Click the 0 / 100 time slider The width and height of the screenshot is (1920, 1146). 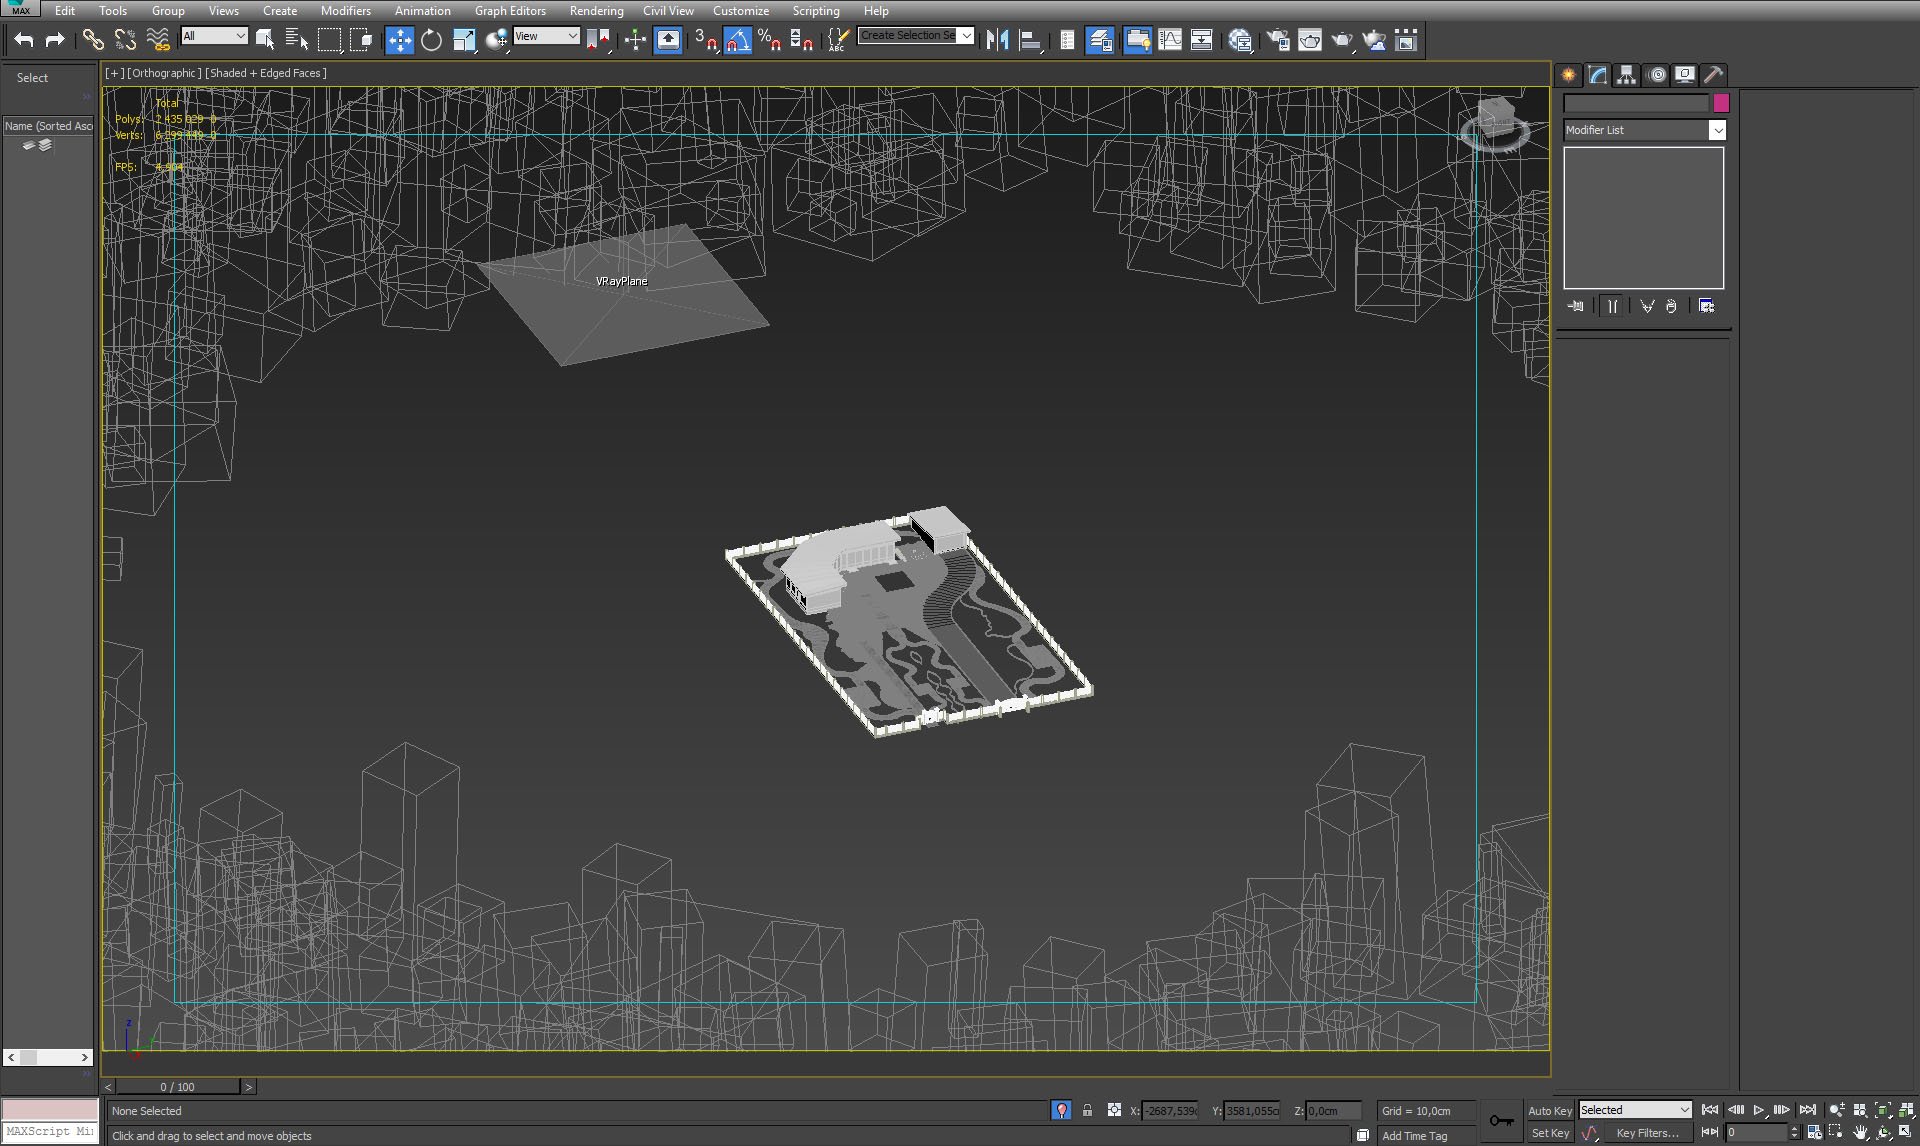(178, 1086)
